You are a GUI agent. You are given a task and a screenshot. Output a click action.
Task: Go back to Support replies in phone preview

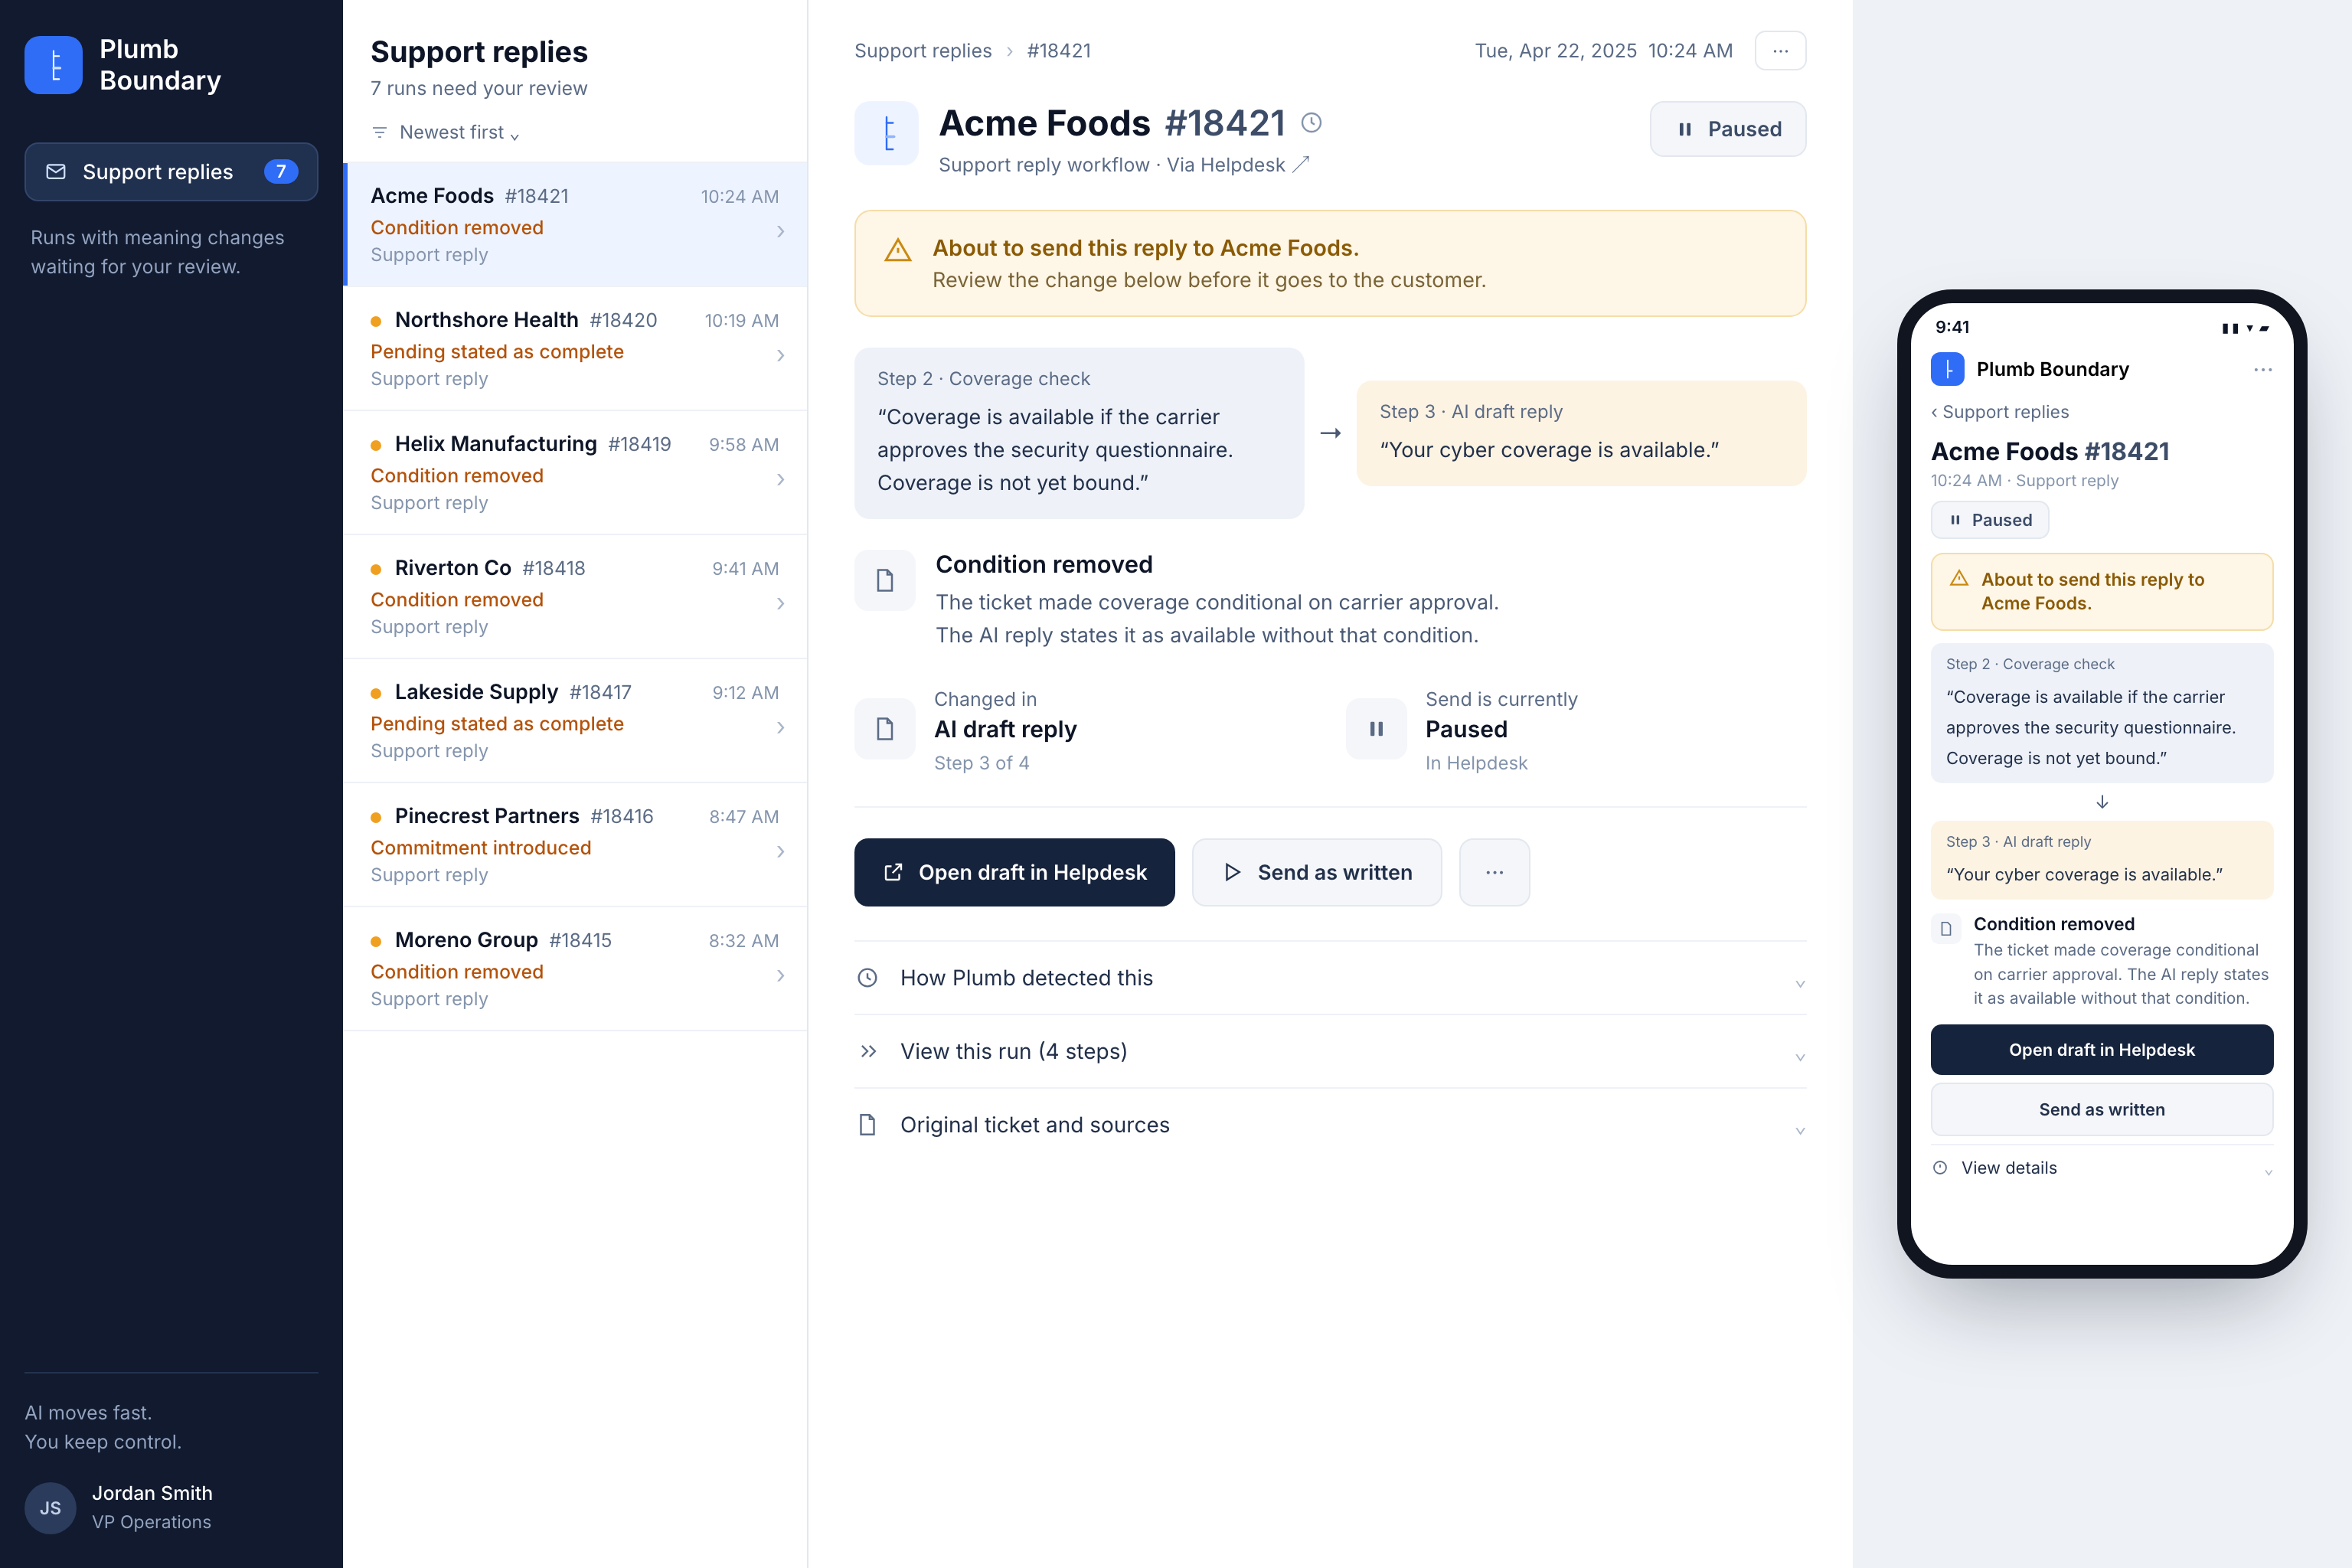pyautogui.click(x=1999, y=412)
